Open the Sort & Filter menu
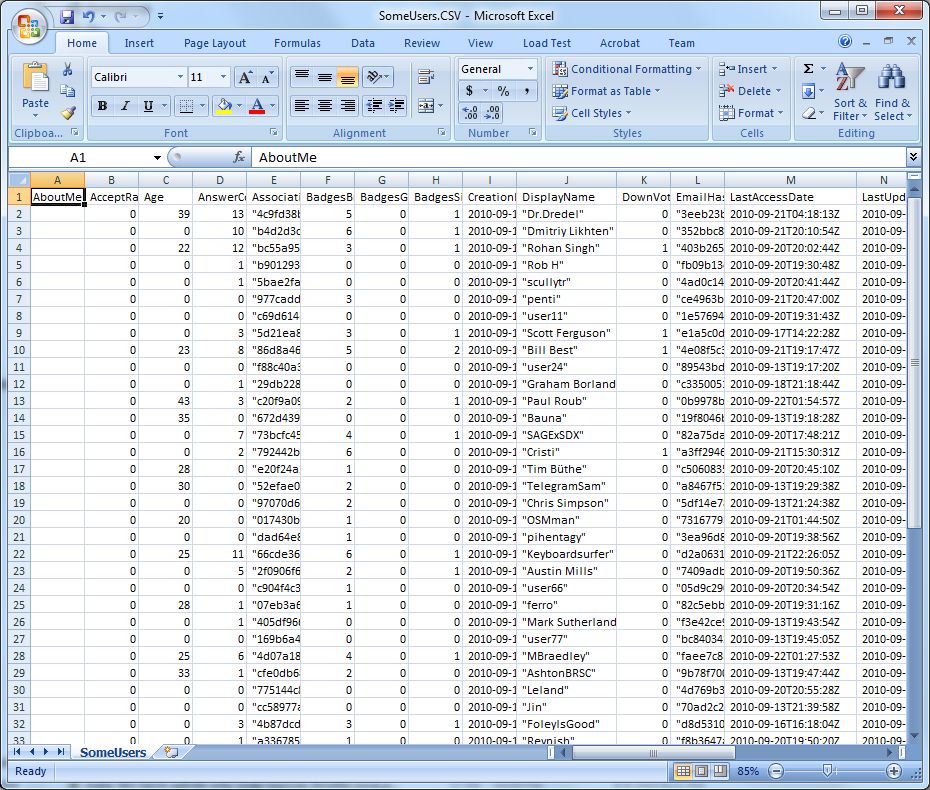The height and width of the screenshot is (790, 930). click(849, 92)
